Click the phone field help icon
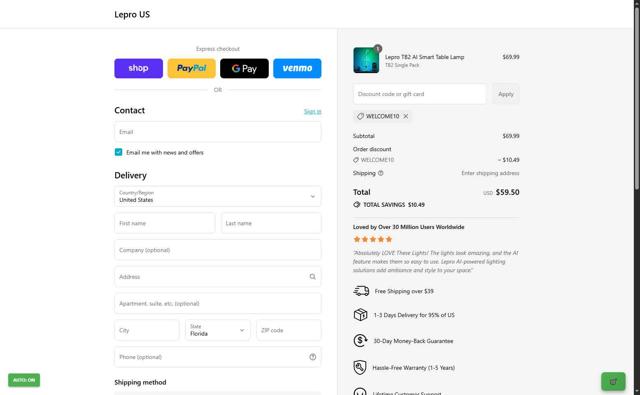 [x=313, y=357]
